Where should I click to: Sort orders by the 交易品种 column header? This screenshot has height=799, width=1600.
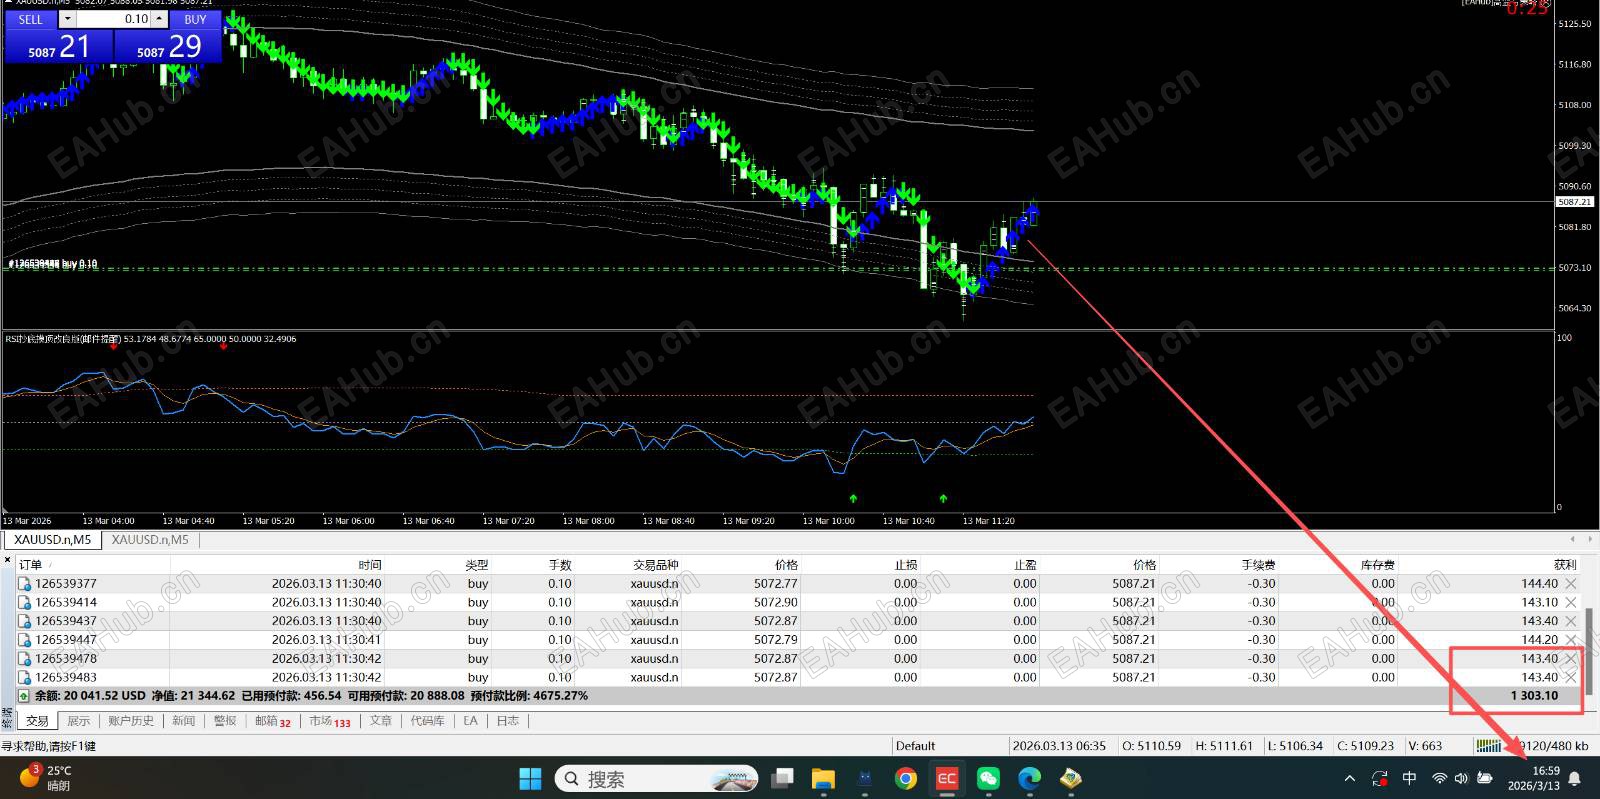point(655,565)
